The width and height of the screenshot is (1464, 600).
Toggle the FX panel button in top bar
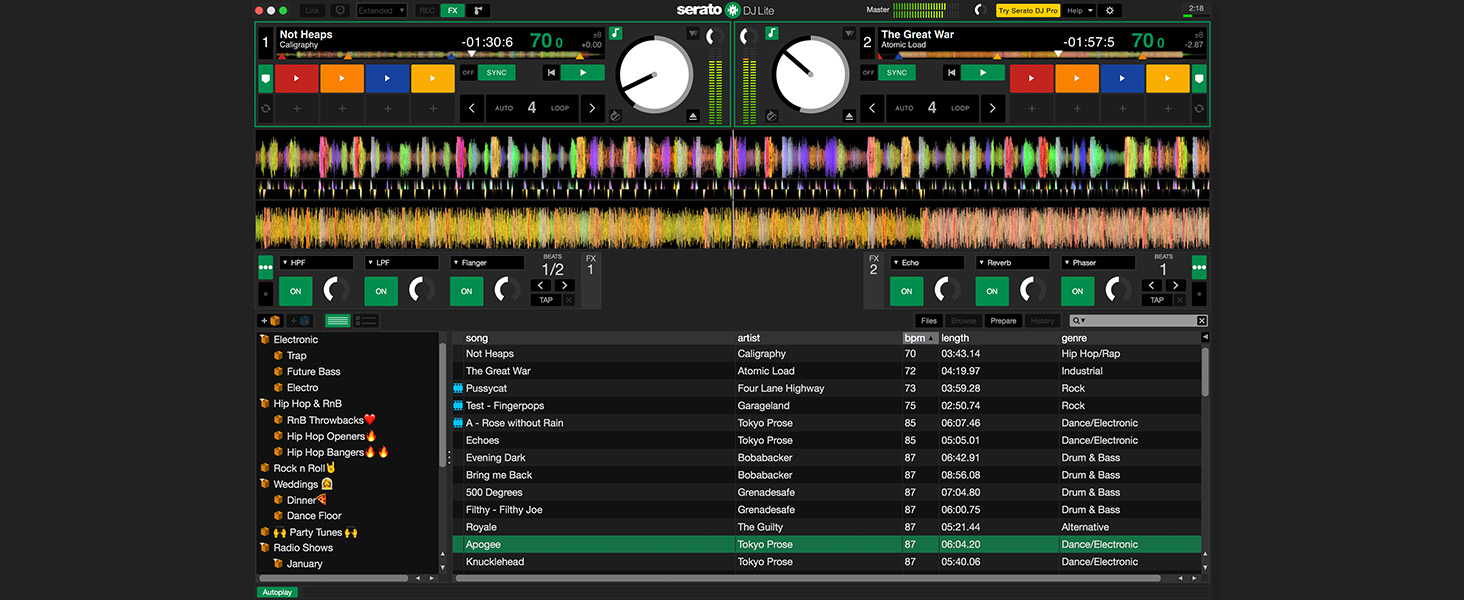click(x=453, y=10)
